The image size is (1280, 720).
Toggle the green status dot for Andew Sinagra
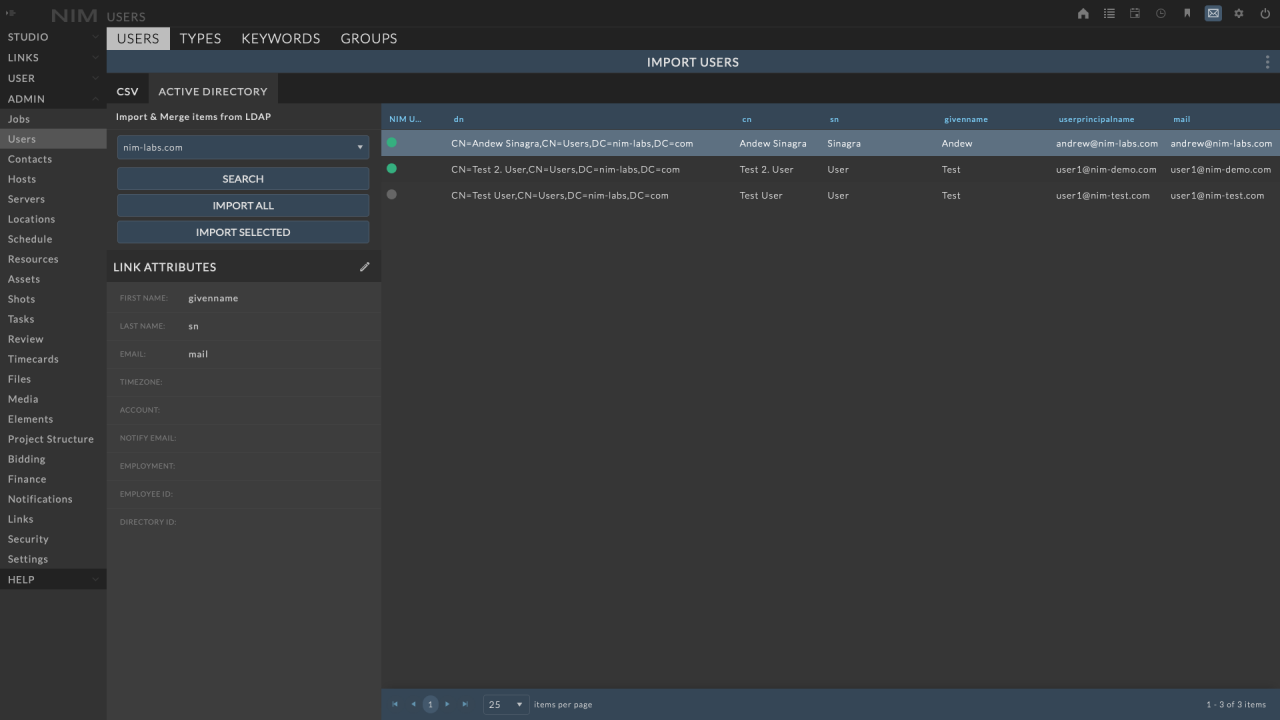392,143
